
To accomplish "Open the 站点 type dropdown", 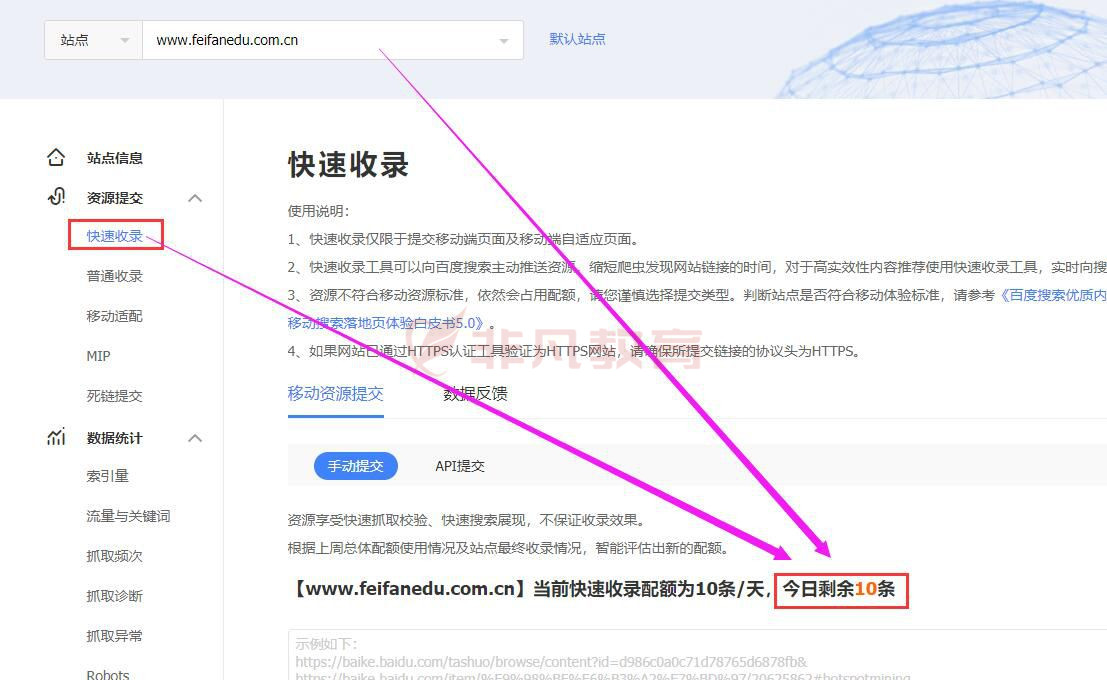I will [94, 40].
